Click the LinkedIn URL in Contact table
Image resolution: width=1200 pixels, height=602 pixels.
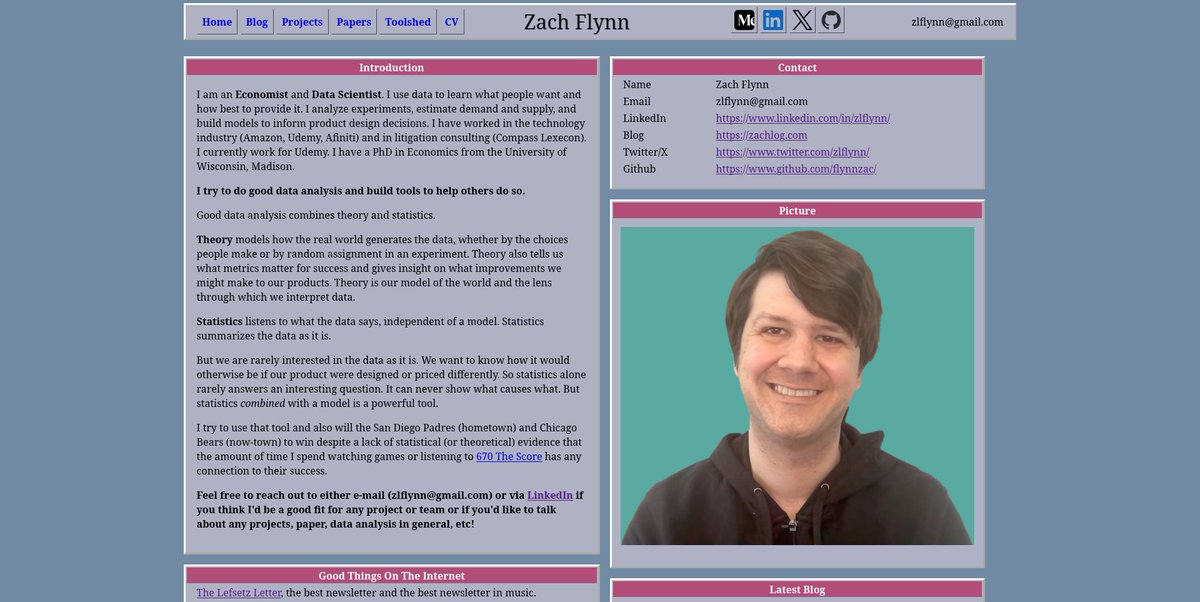pyautogui.click(x=802, y=117)
